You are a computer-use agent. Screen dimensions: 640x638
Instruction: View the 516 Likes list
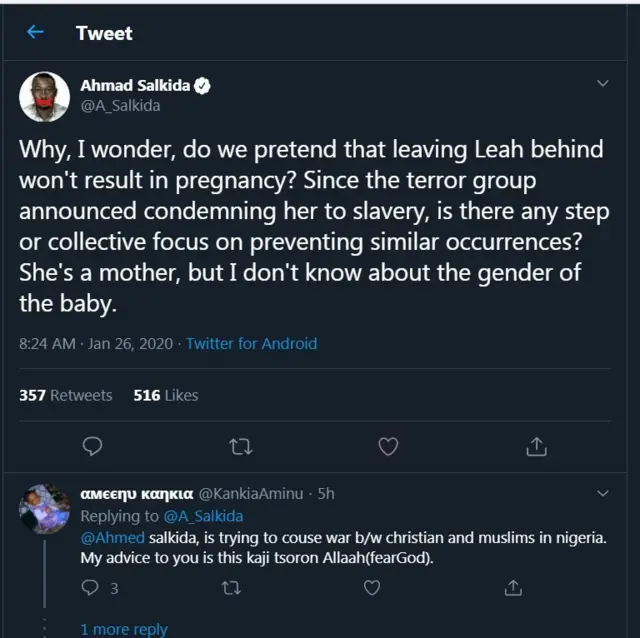[x=166, y=395]
